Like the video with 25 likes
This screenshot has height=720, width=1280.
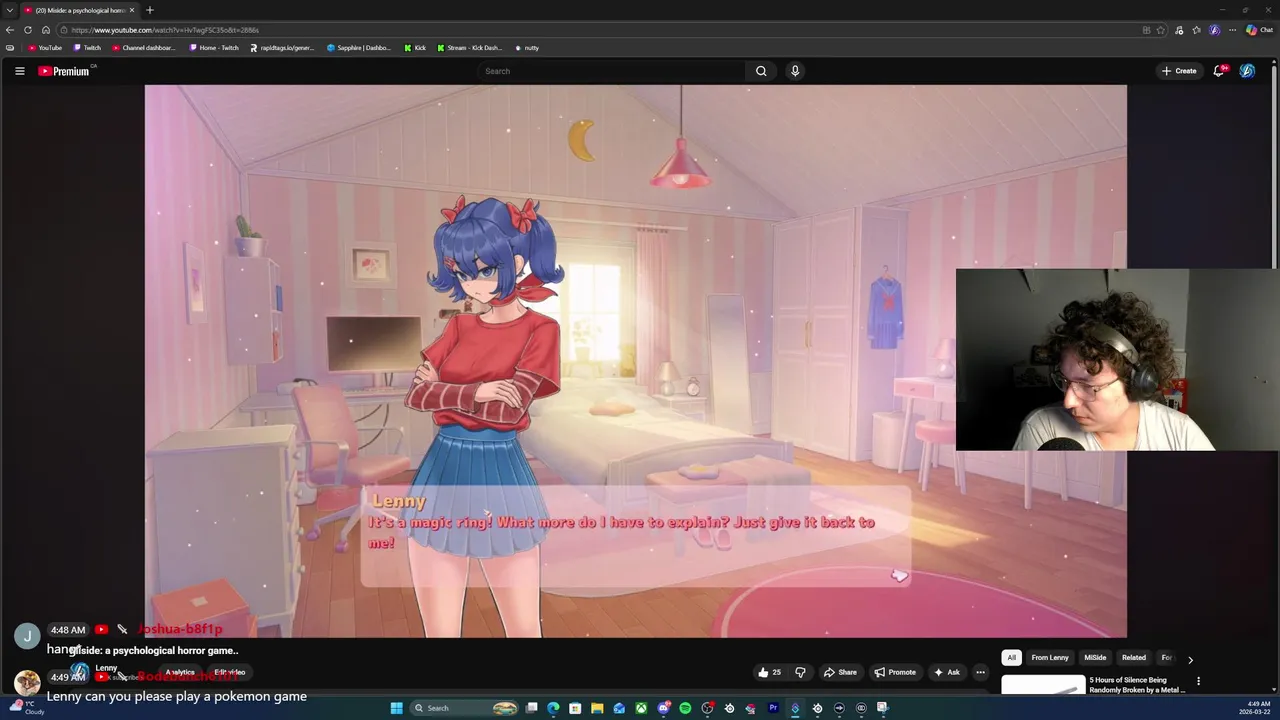[768, 672]
